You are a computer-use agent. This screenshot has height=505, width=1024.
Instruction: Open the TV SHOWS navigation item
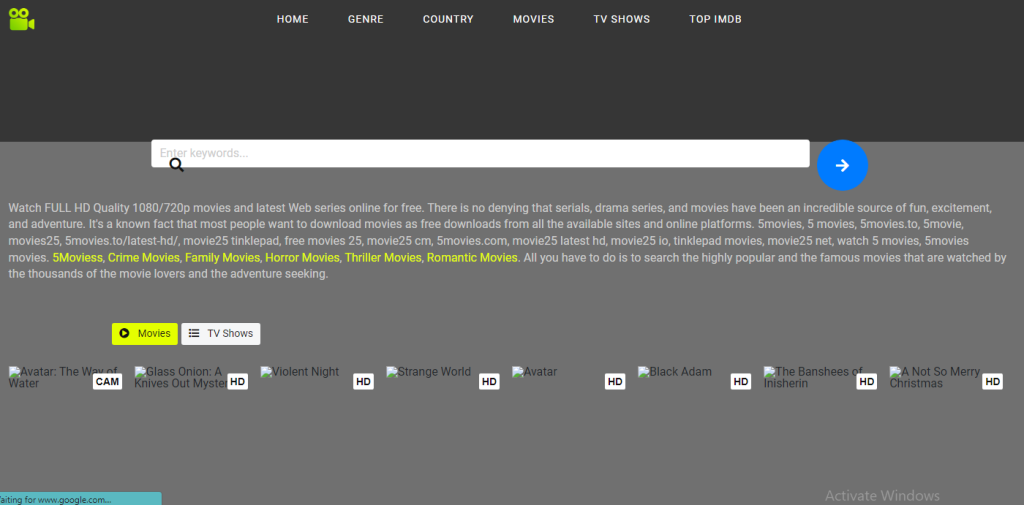click(x=621, y=19)
